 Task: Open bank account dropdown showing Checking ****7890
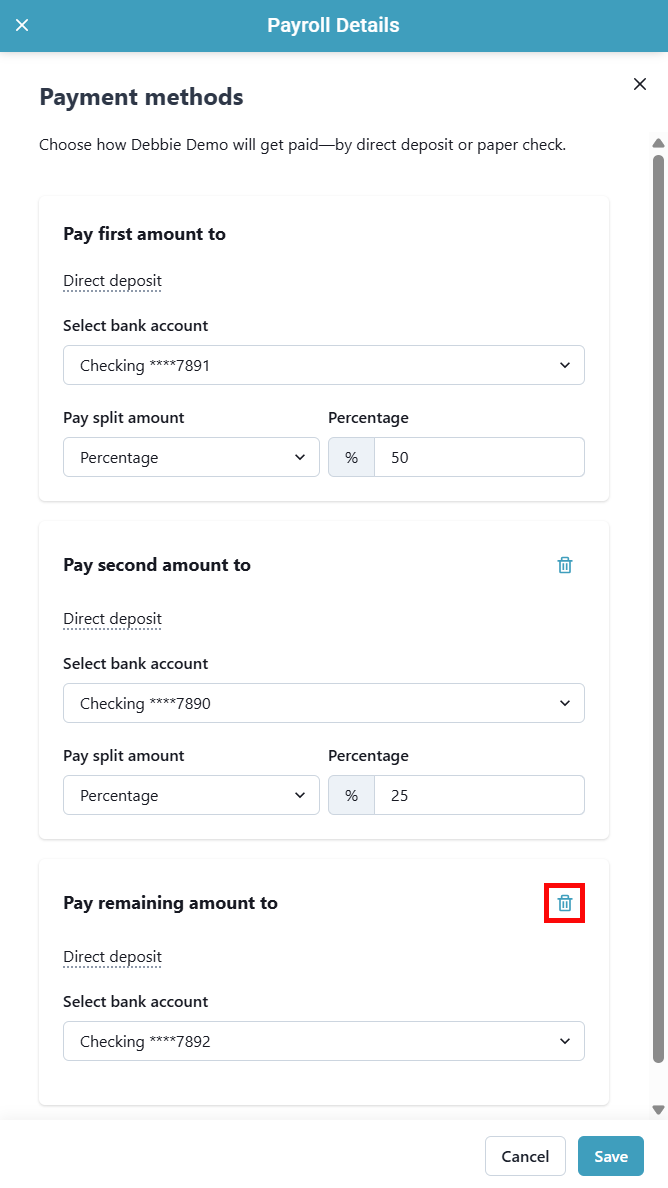[324, 704]
